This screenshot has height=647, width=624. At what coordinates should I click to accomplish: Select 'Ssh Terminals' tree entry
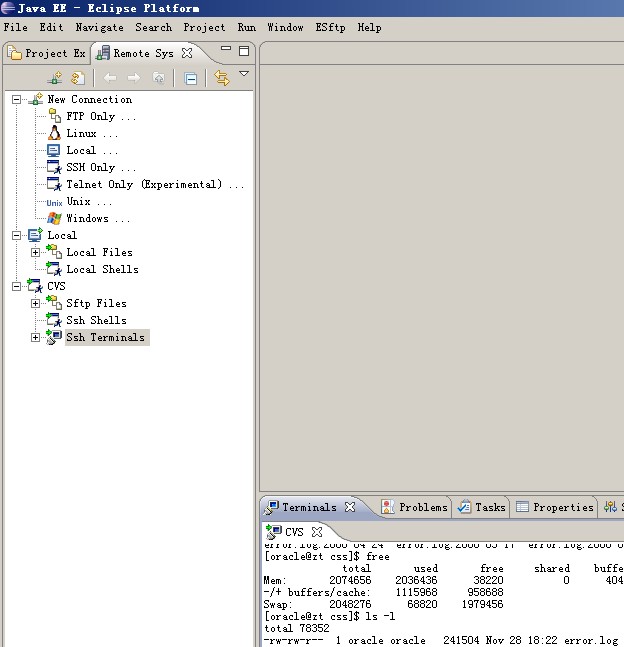tap(106, 337)
